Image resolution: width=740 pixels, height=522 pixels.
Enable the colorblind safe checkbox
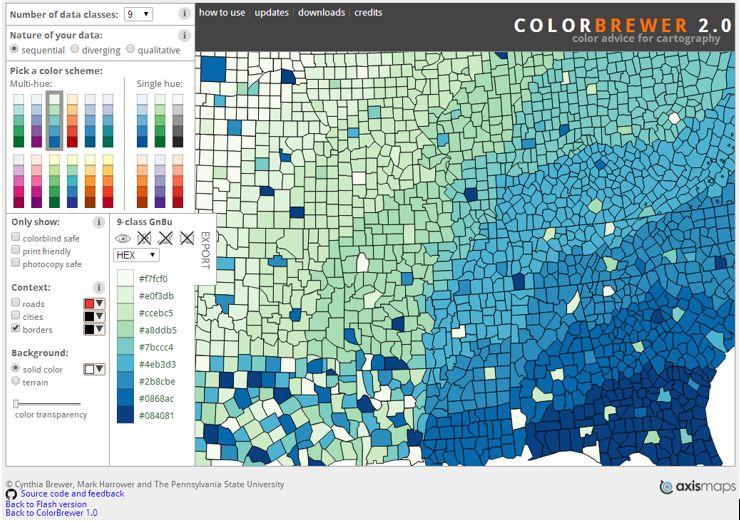pos(16,237)
